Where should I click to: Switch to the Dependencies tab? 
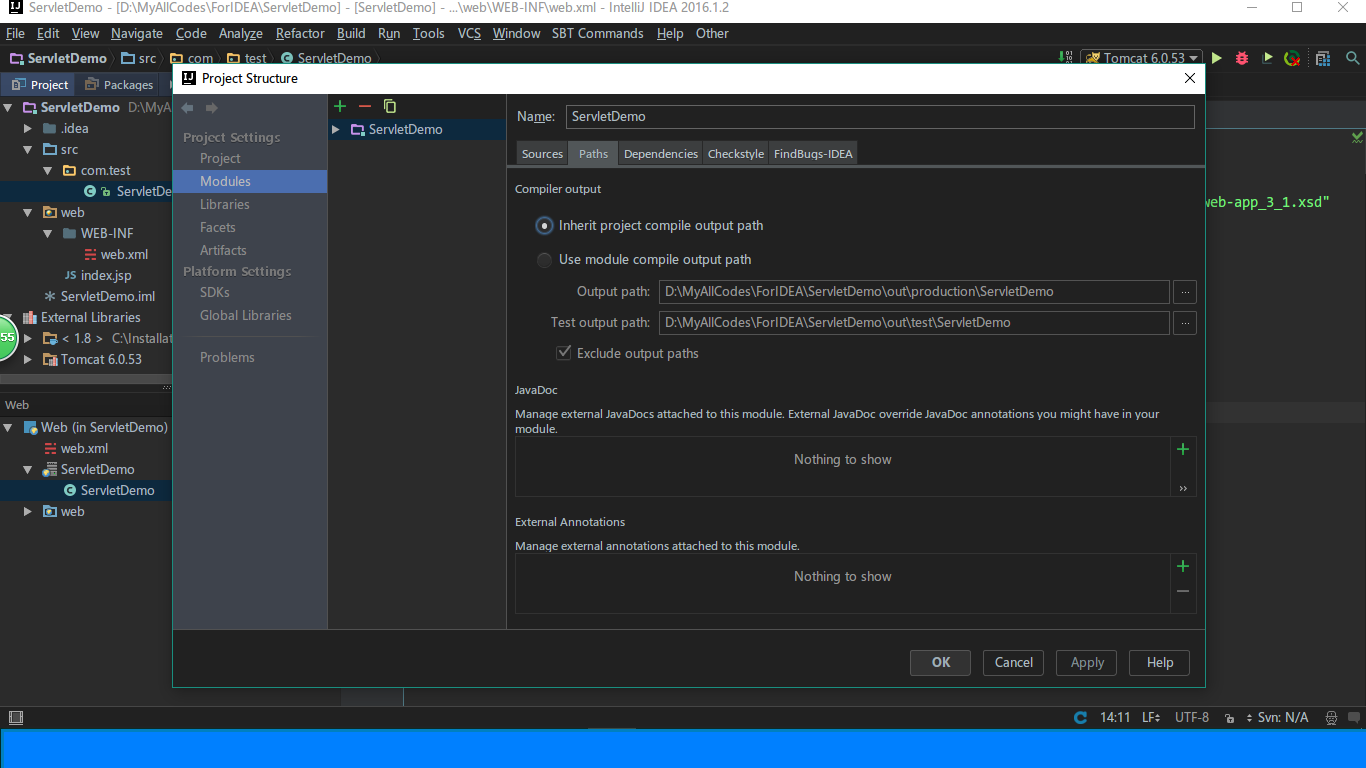(661, 153)
